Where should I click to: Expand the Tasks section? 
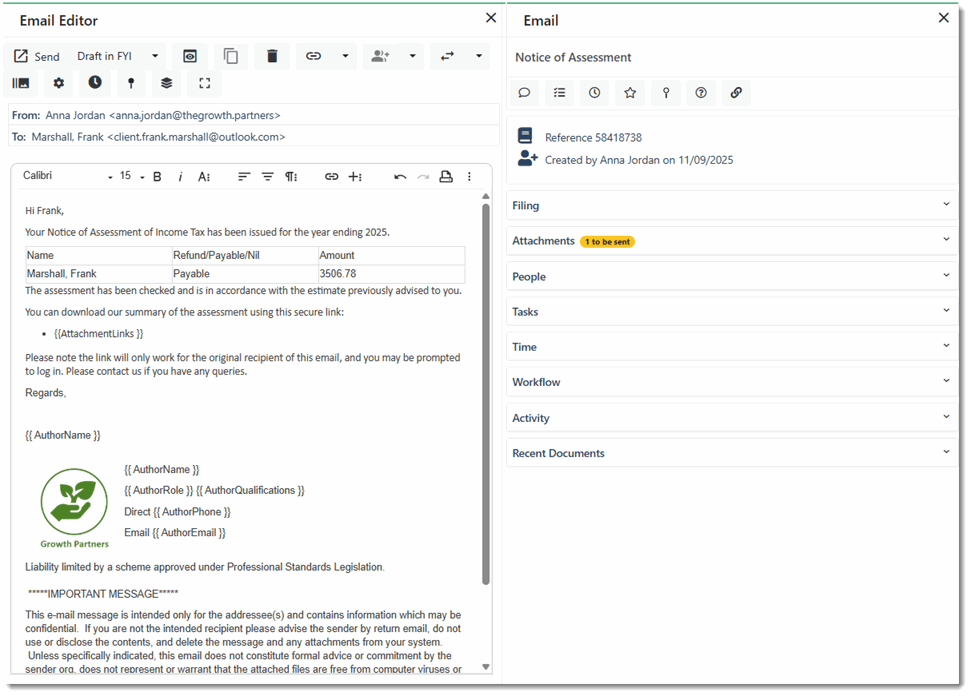pyautogui.click(x=733, y=312)
